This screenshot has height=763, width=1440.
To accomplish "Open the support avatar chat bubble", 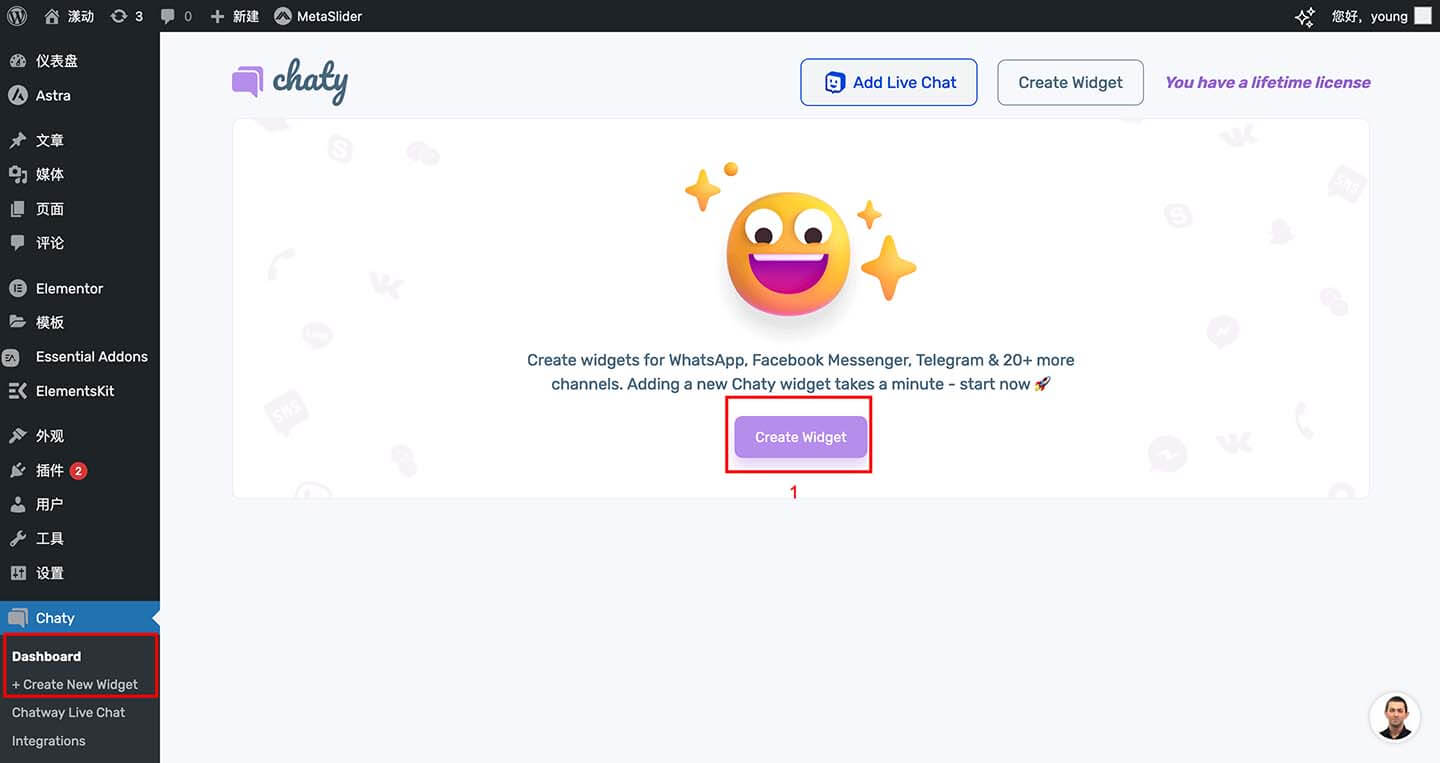I will [1394, 717].
